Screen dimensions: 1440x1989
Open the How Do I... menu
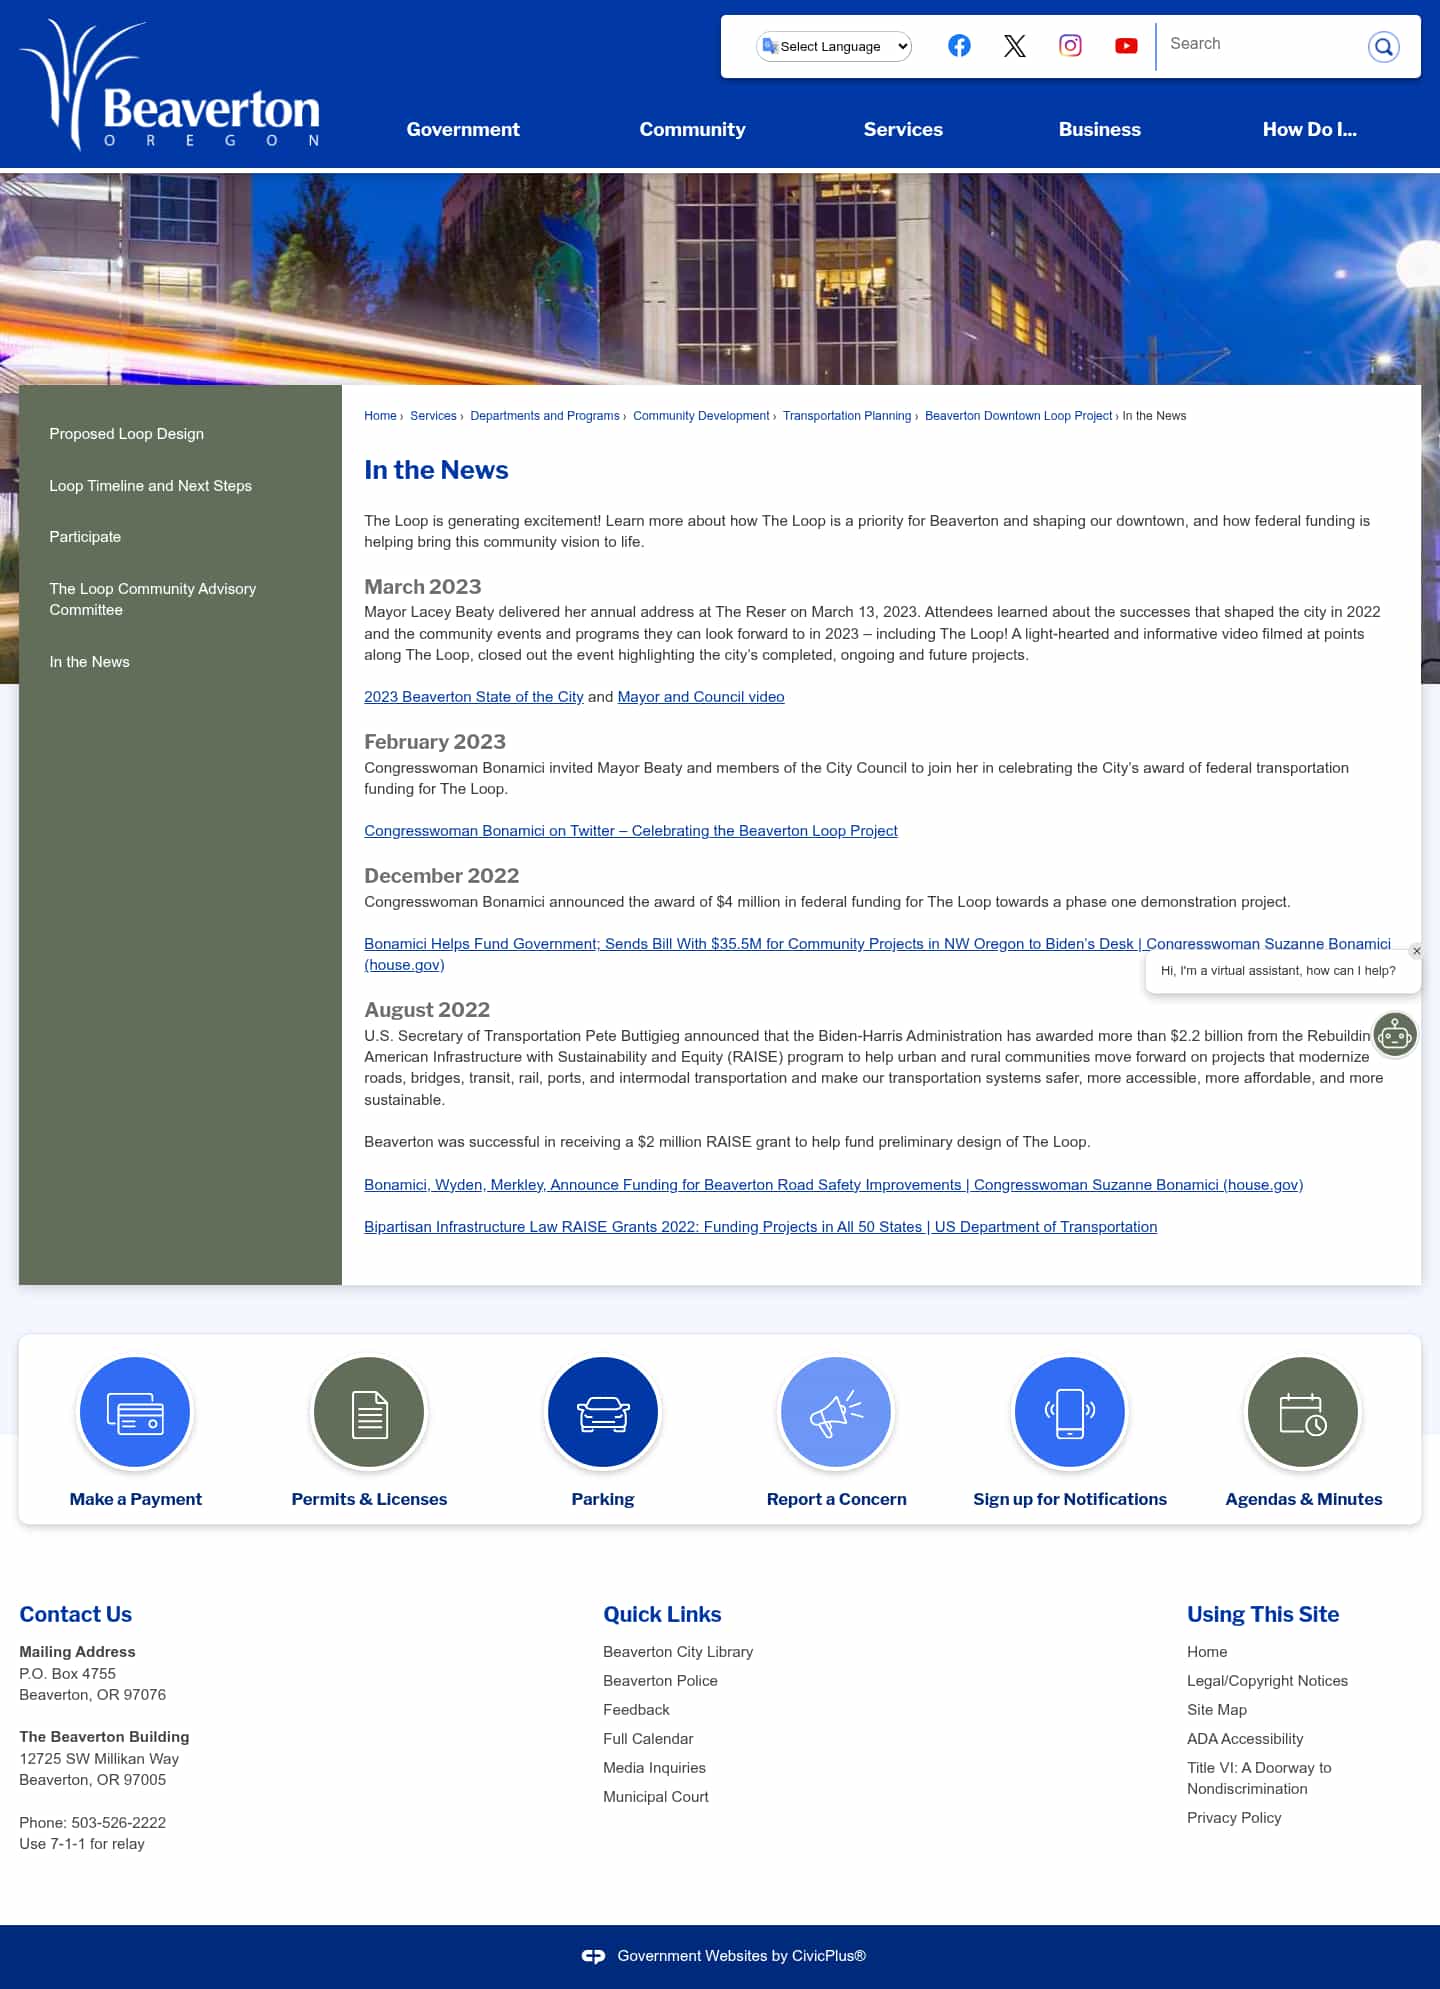coord(1309,129)
